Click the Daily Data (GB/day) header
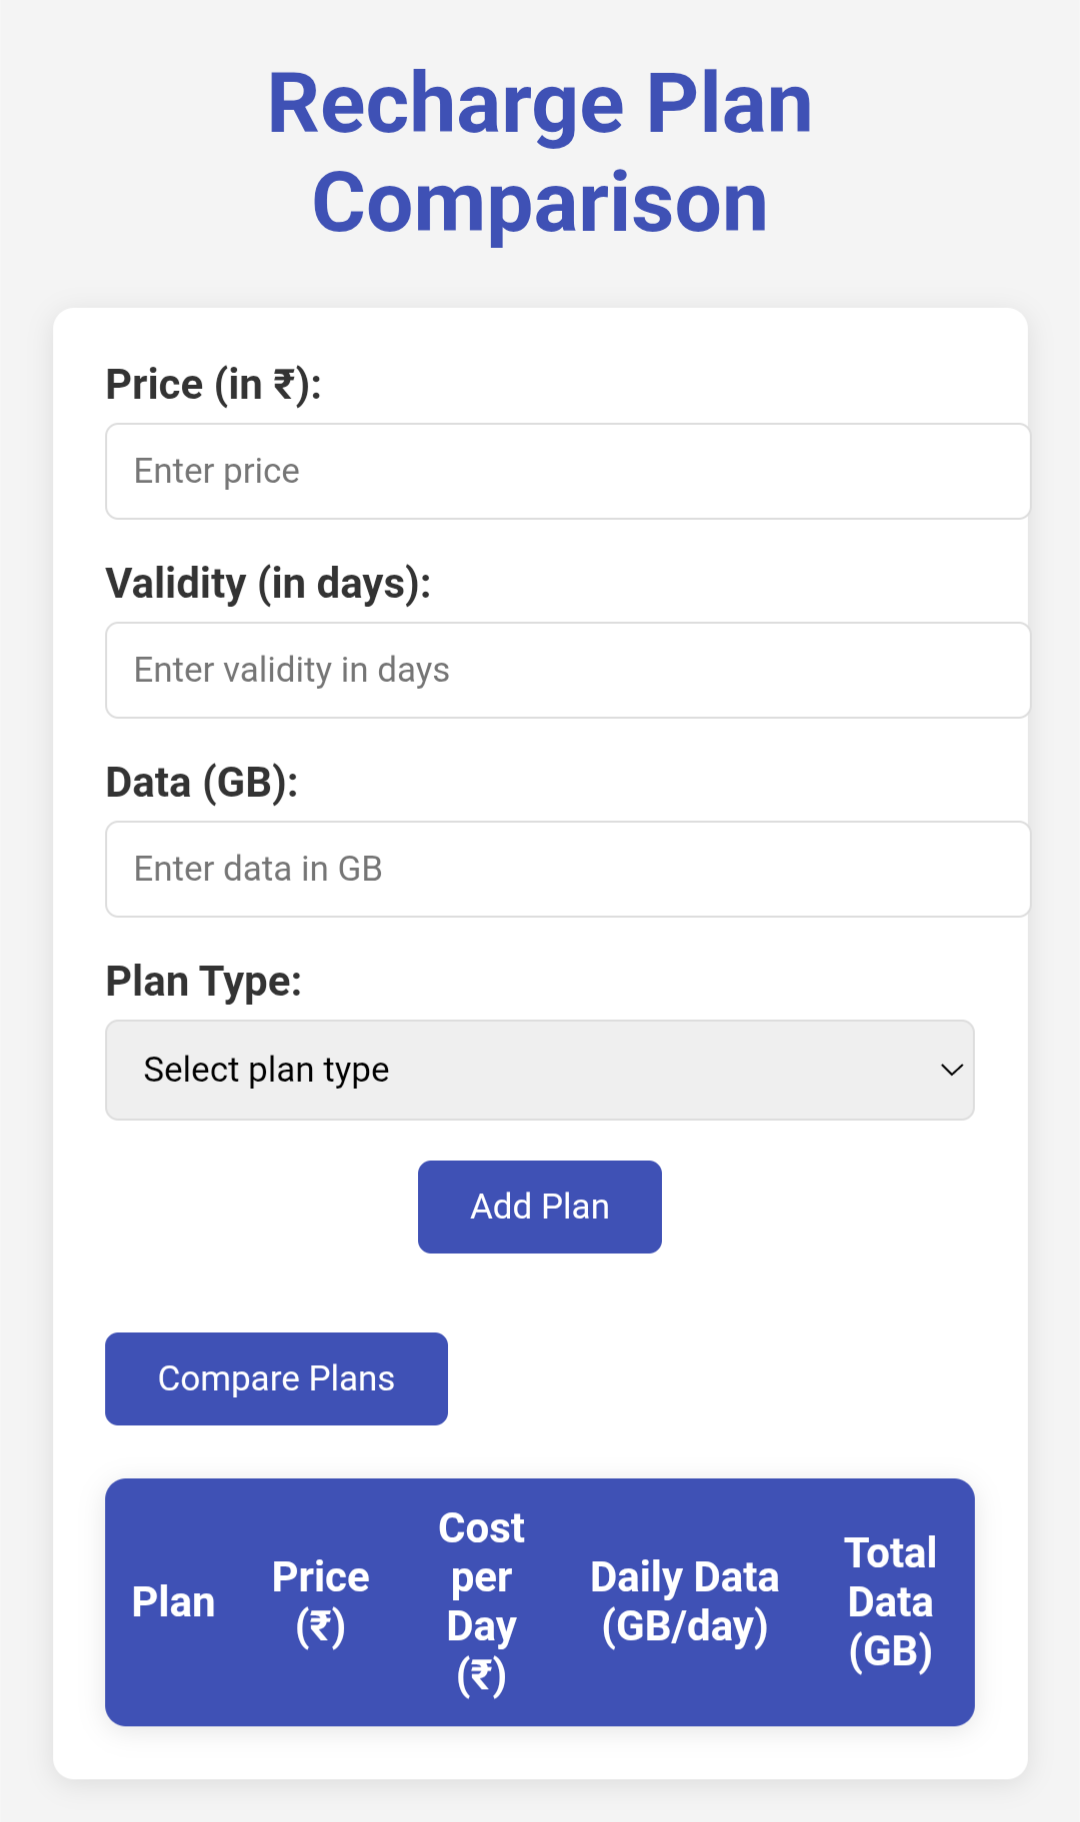1080x1822 pixels. [685, 1602]
